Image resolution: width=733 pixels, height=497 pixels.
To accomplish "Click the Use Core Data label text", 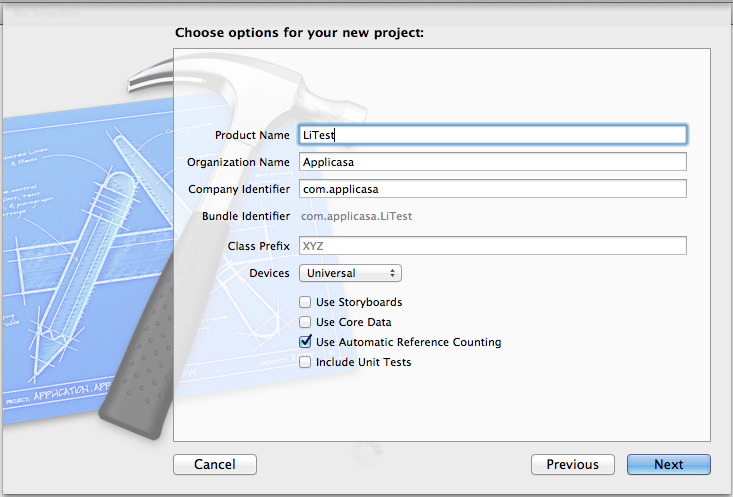I will click(x=353, y=322).
